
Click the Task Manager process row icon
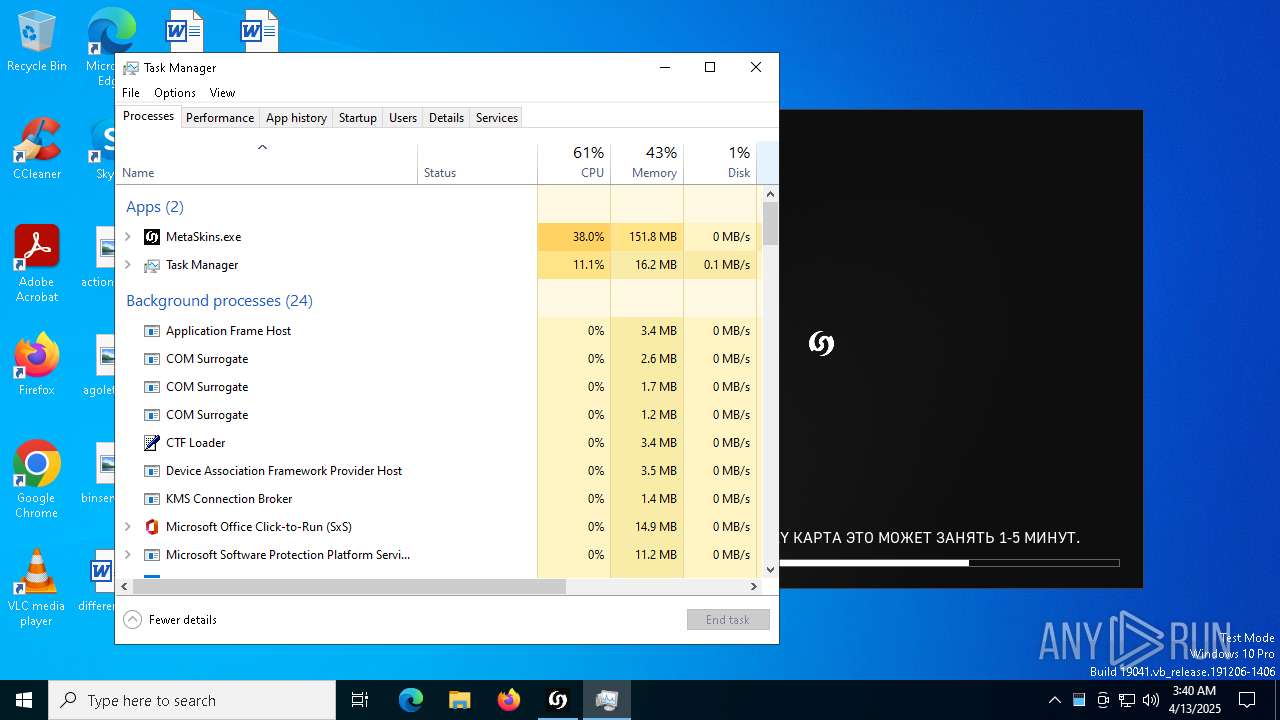(x=152, y=265)
